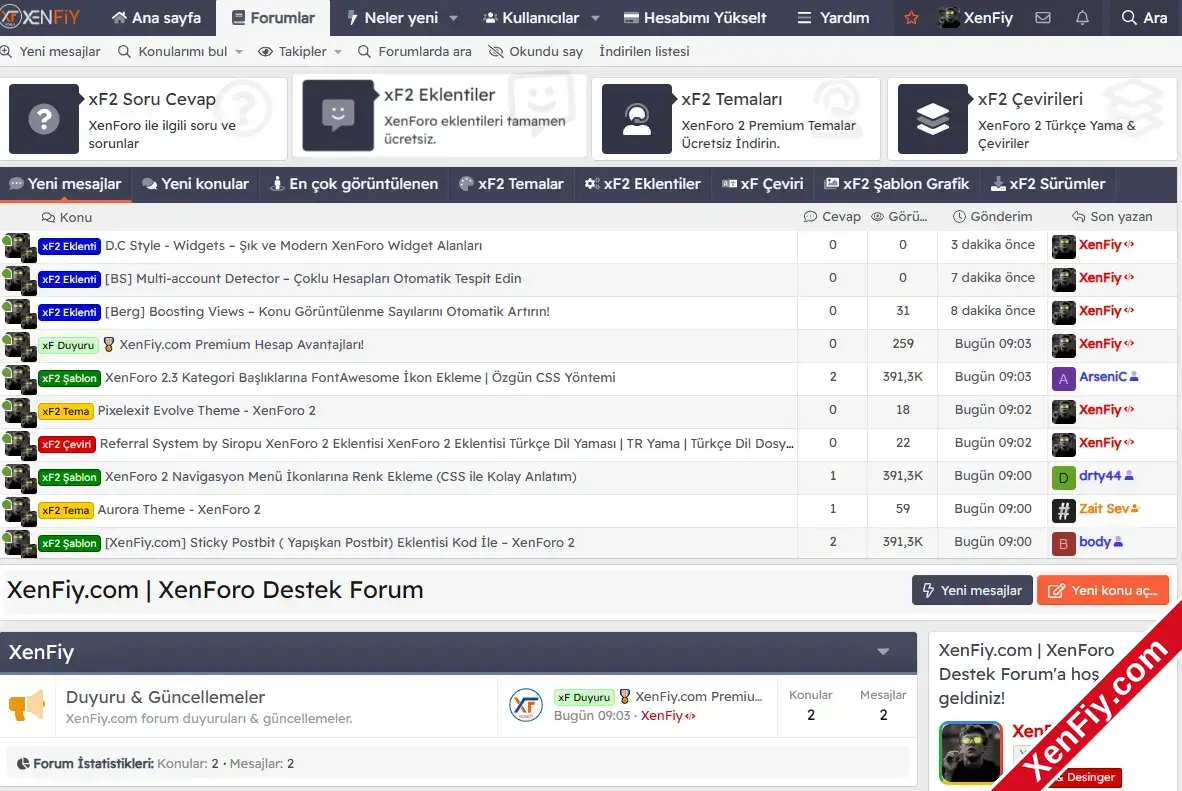Open Aurora Theme - XenForo 2 thread
This screenshot has width=1182, height=791.
(x=179, y=510)
